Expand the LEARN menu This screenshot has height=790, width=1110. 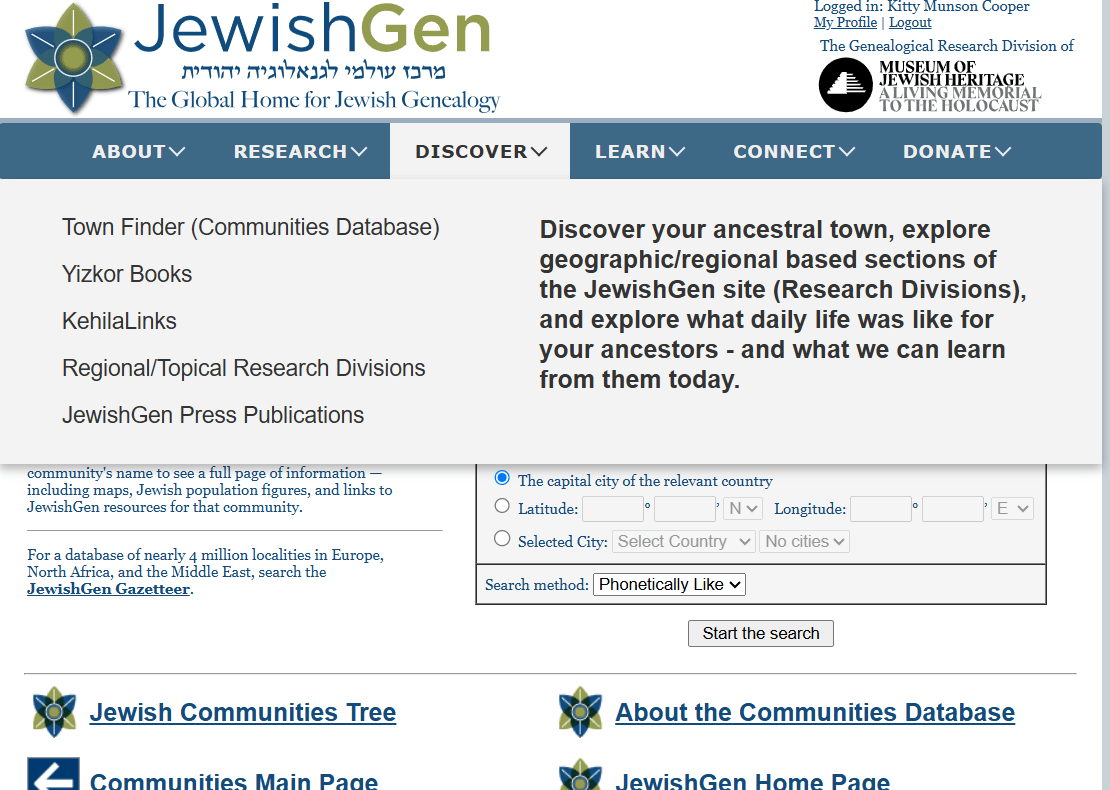click(640, 151)
